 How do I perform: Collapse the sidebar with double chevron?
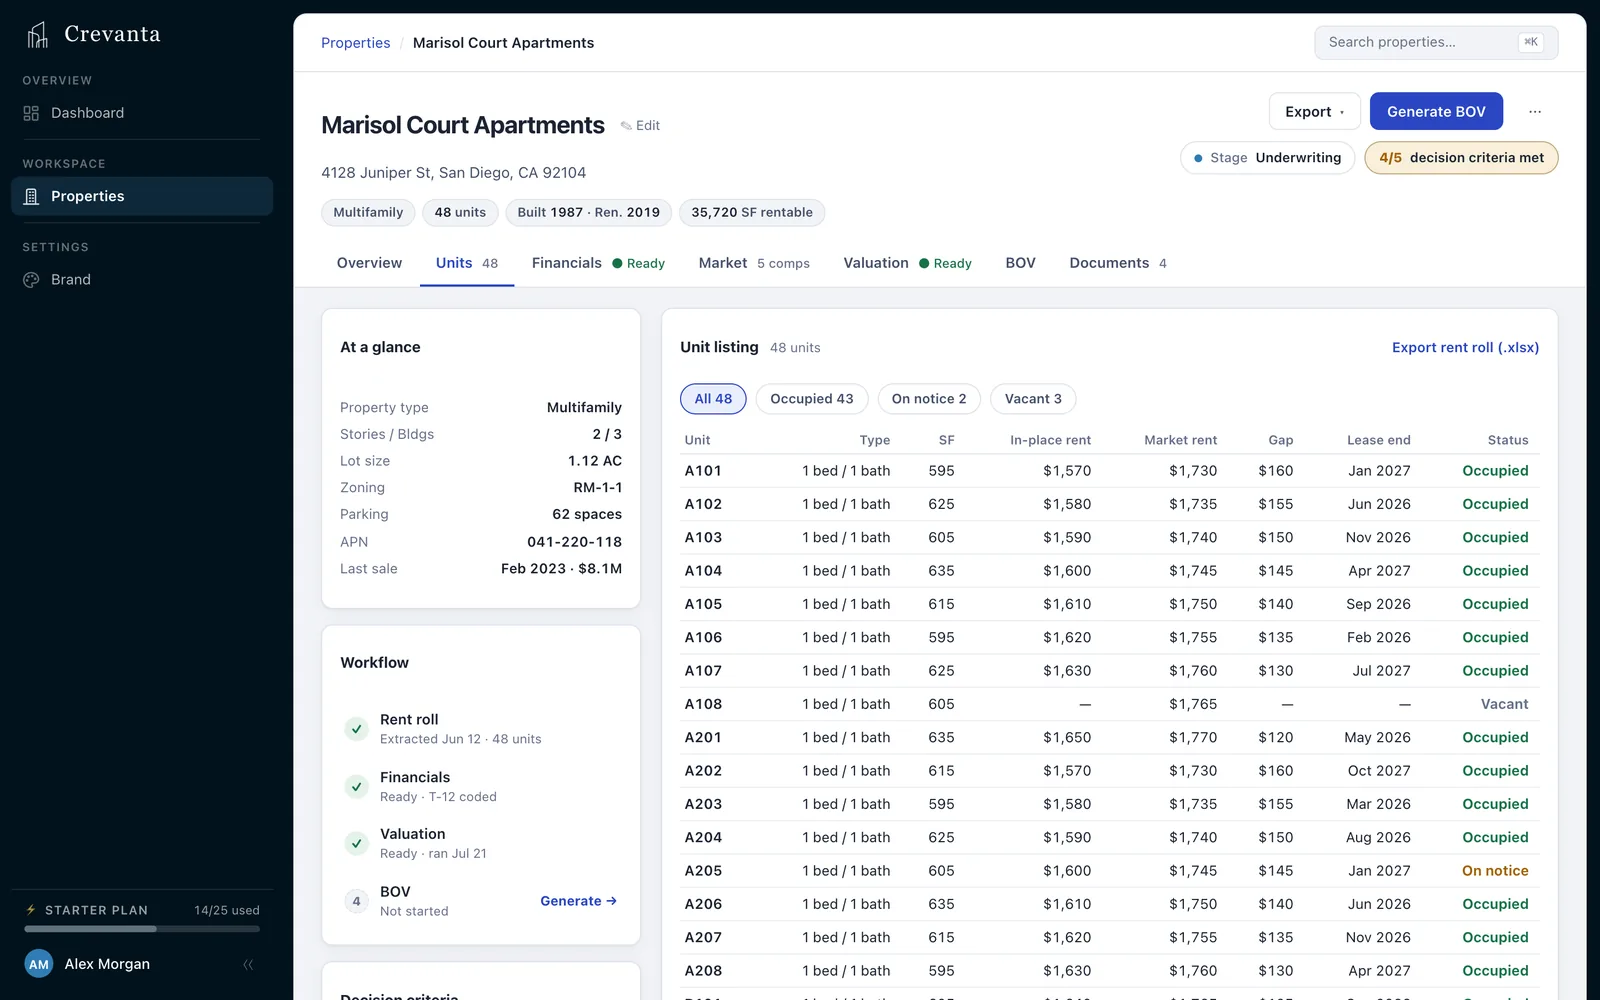[x=248, y=965]
